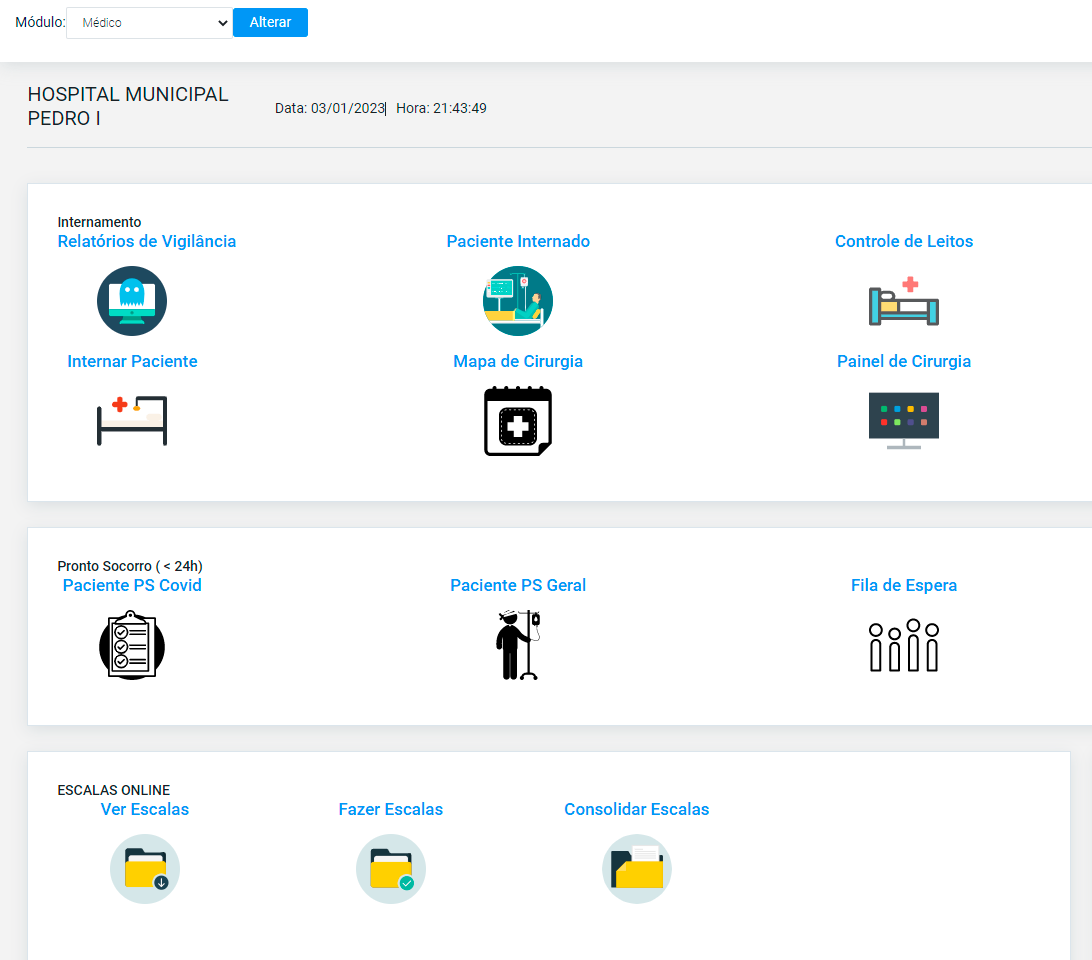Click the Controle de Leitos bed icon
1092x960 pixels.
[x=904, y=301]
